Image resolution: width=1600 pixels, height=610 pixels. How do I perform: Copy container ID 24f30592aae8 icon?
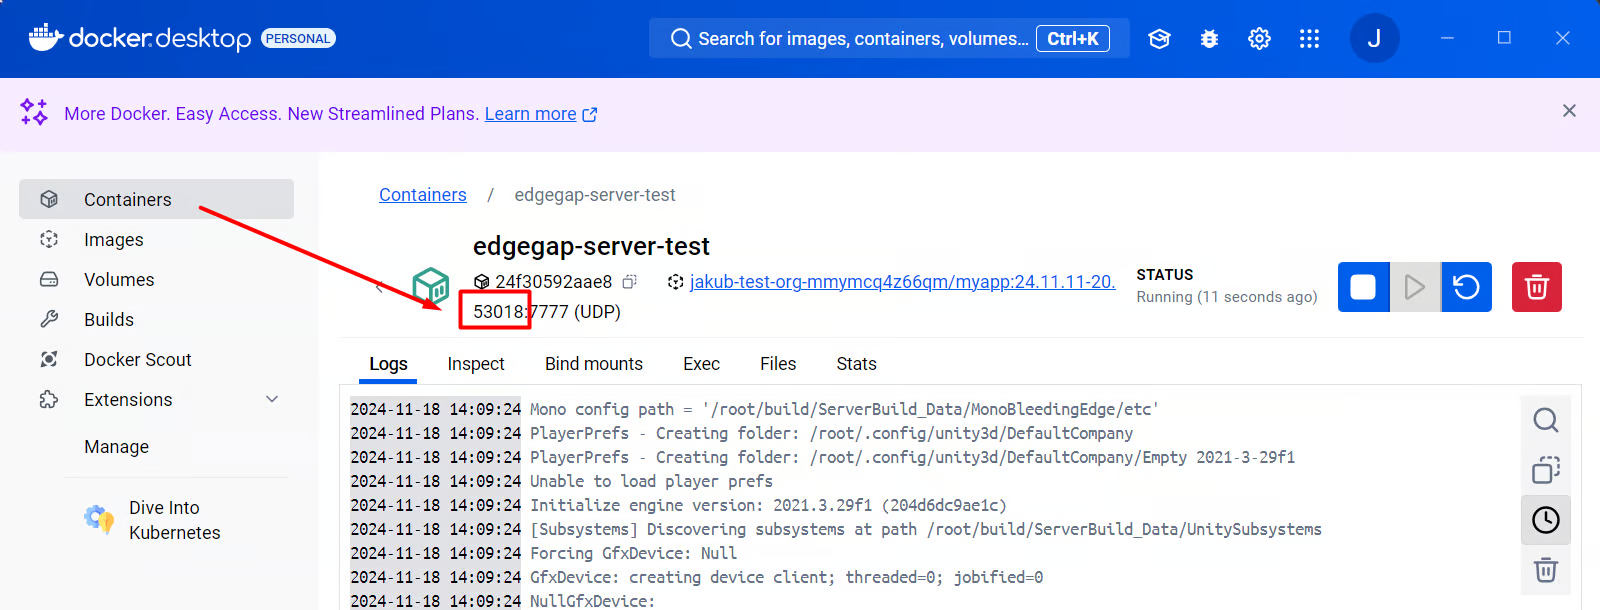point(629,282)
